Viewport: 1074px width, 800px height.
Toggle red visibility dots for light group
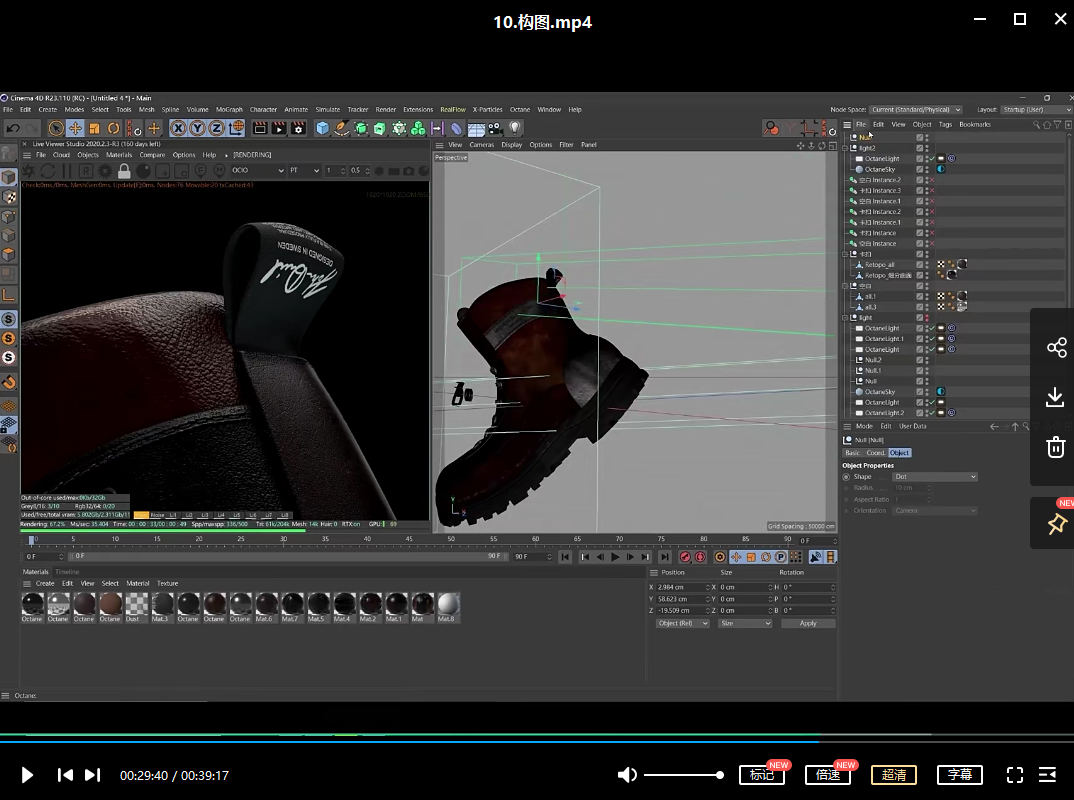[x=927, y=318]
